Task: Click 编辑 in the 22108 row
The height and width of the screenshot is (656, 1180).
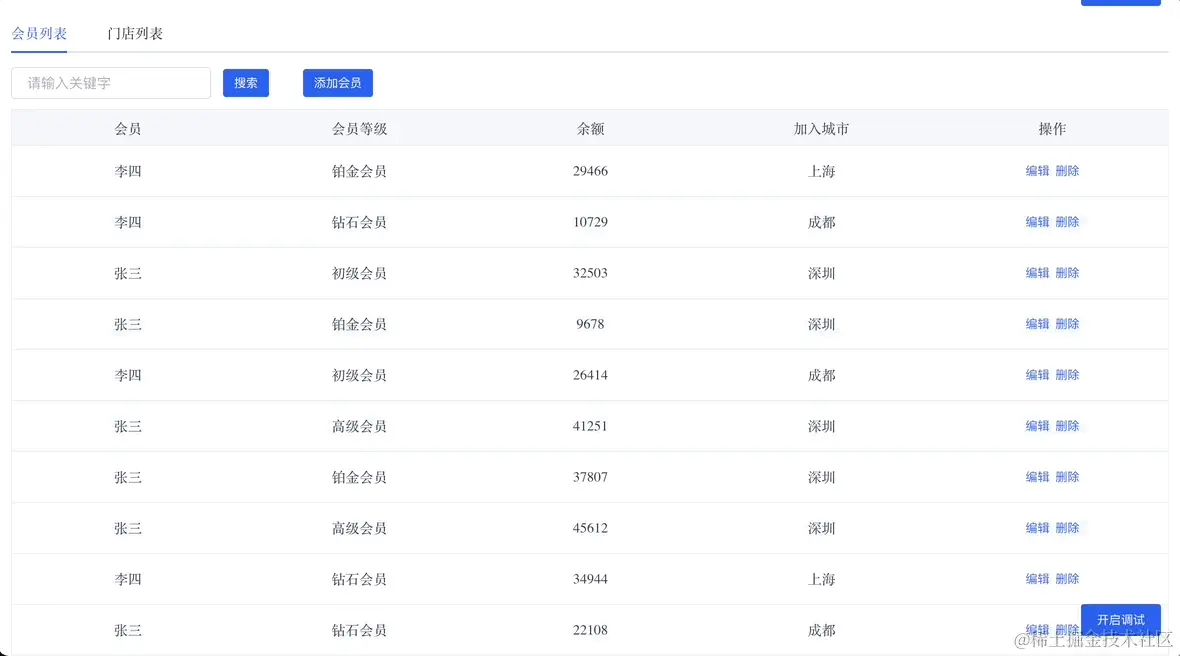Action: pos(1037,630)
